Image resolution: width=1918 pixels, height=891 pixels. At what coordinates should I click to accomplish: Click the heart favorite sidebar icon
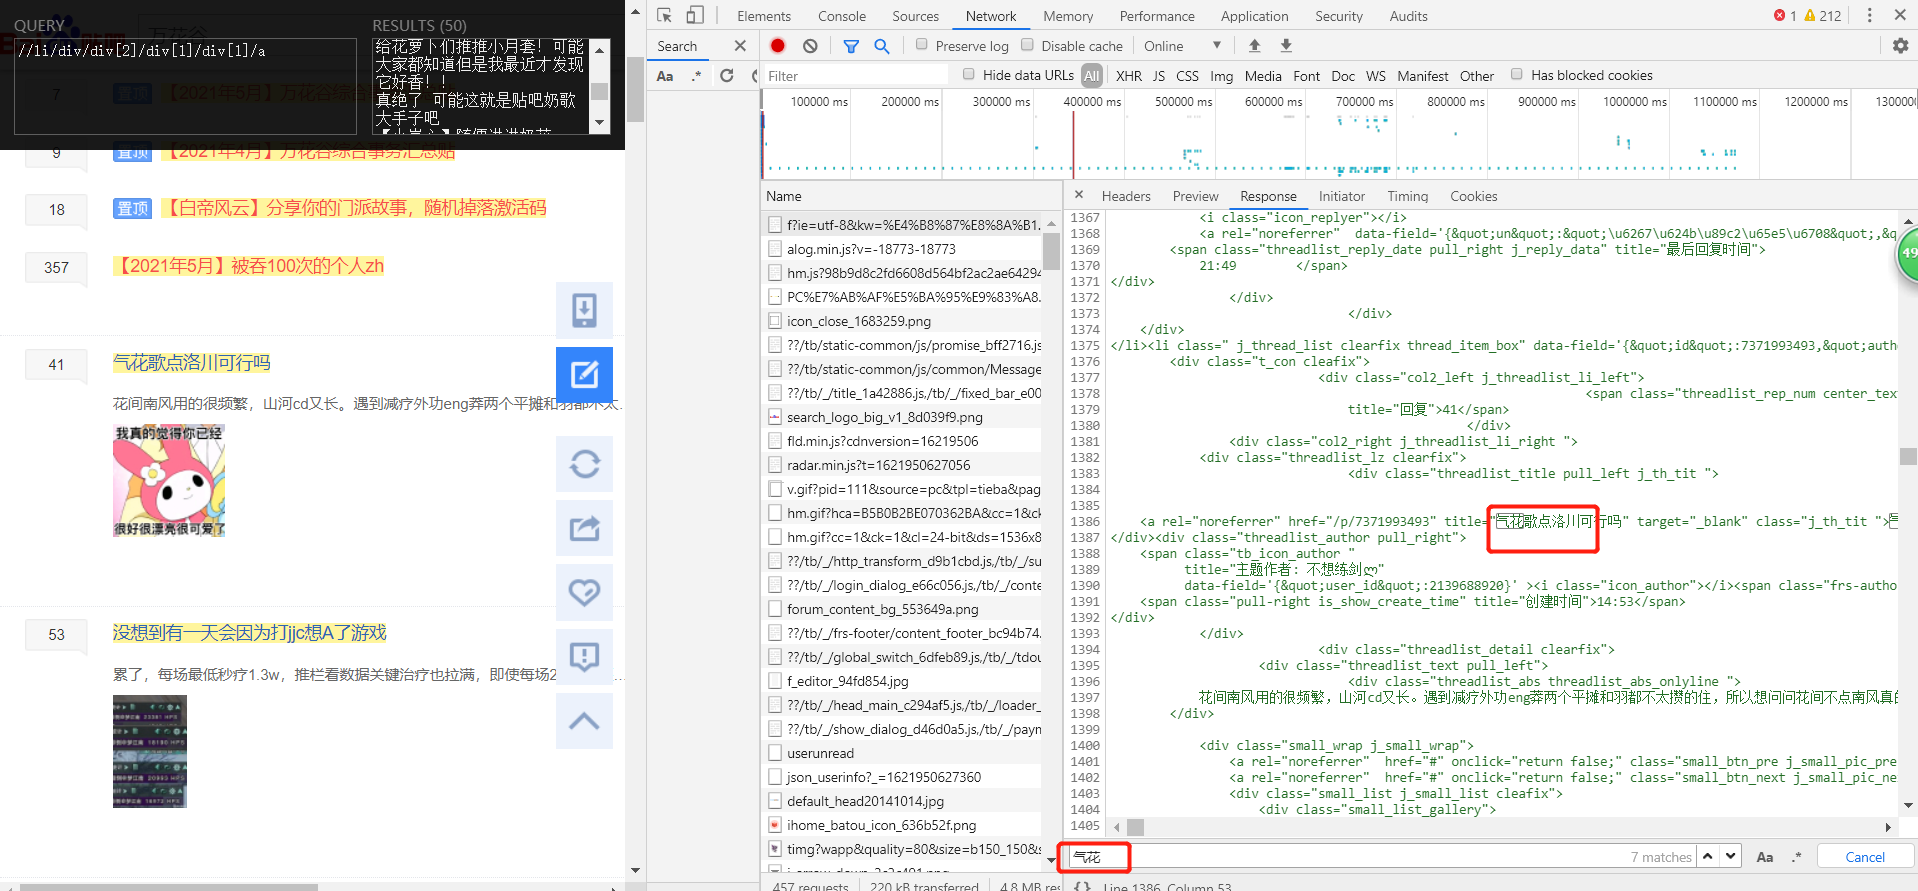click(x=584, y=592)
